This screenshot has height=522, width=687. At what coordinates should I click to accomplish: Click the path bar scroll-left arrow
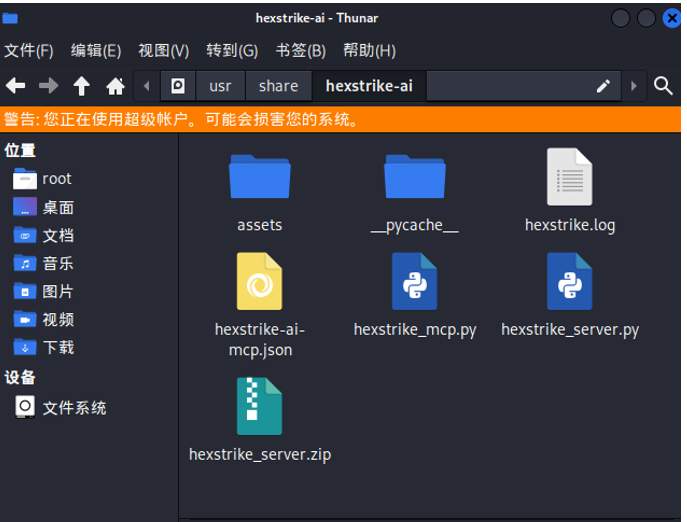(147, 86)
